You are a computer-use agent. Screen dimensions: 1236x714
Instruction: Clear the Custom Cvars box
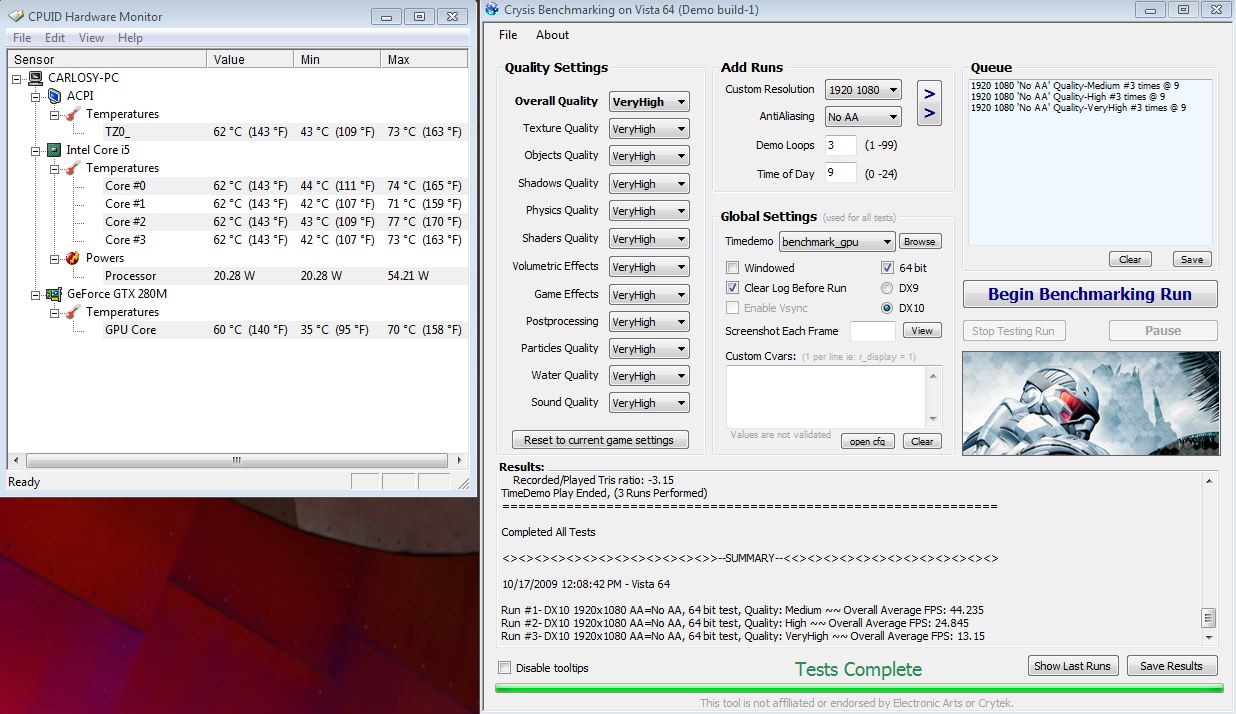pyautogui.click(x=922, y=441)
